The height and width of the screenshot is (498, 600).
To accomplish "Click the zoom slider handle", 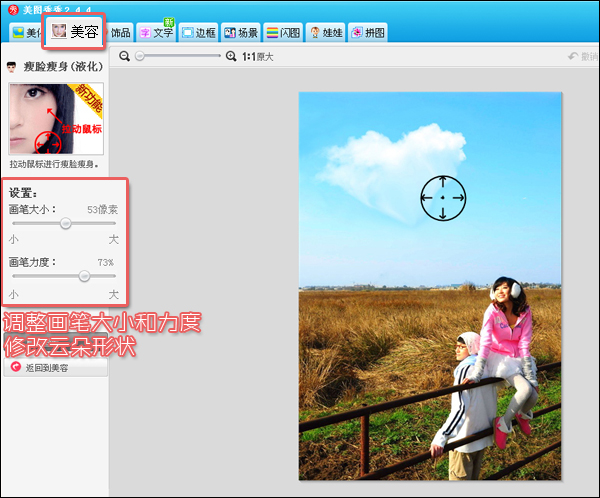I will 140,57.
